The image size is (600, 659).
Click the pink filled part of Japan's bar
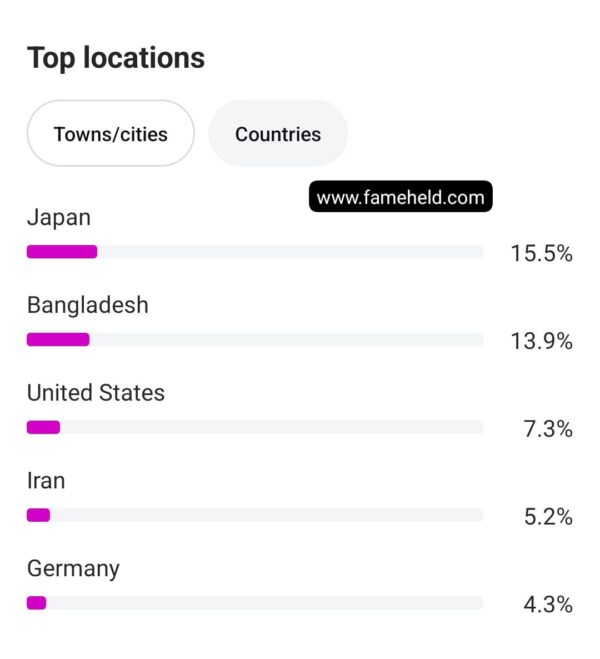pyautogui.click(x=62, y=252)
